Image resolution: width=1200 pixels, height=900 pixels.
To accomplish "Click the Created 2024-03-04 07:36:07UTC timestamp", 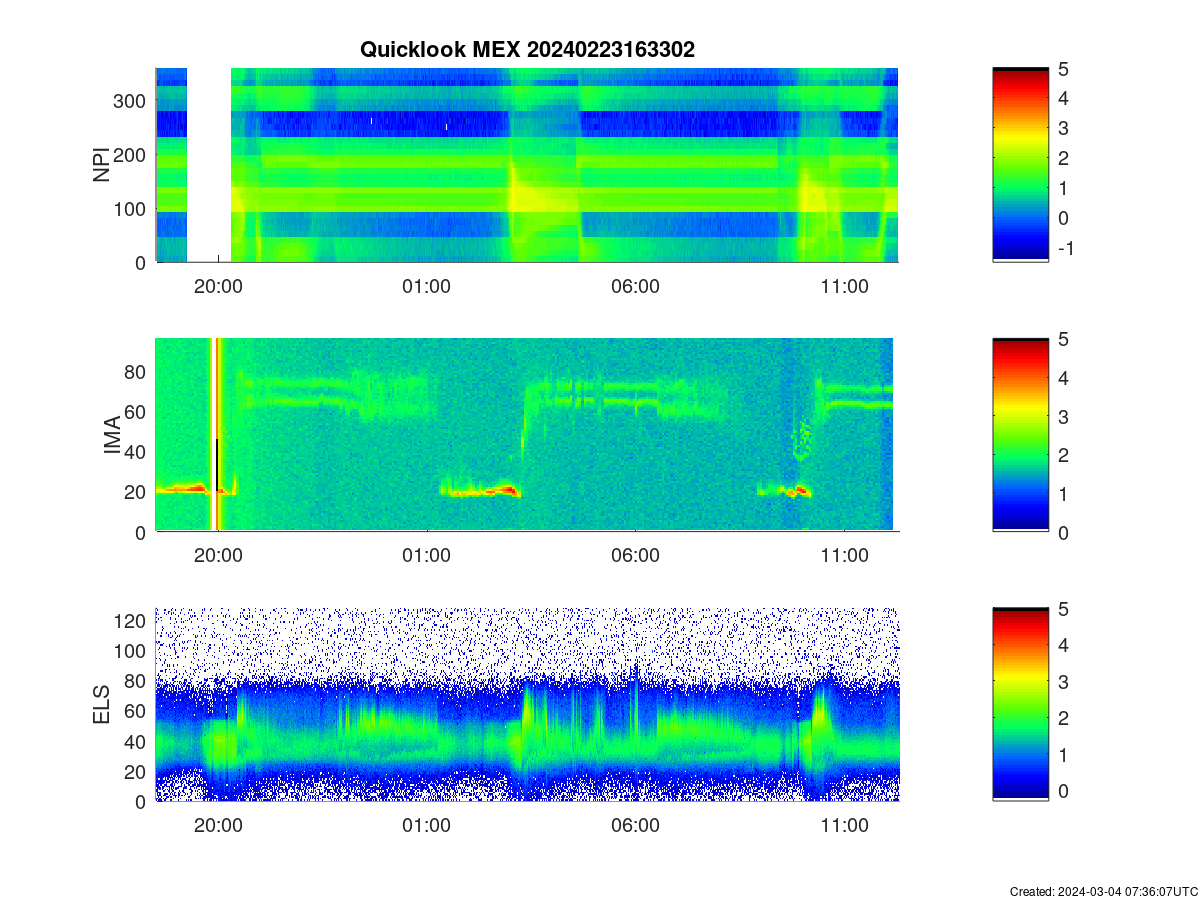I will point(1103,891).
